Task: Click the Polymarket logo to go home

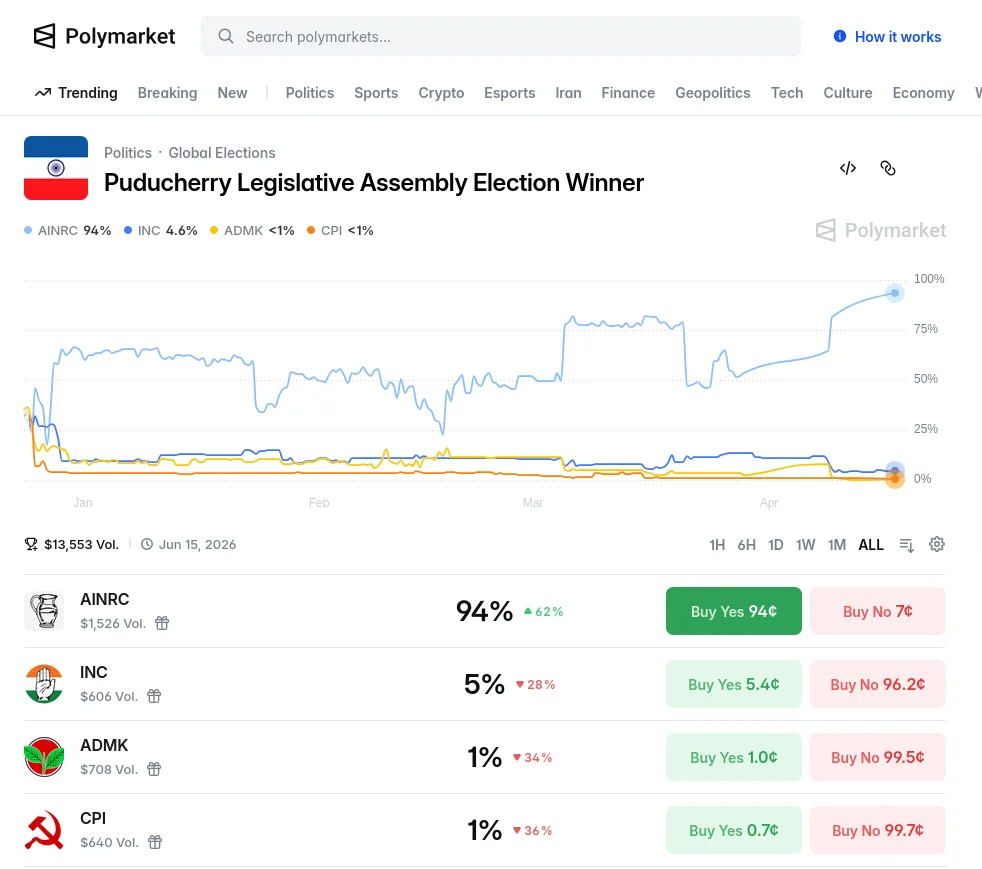Action: (x=104, y=37)
